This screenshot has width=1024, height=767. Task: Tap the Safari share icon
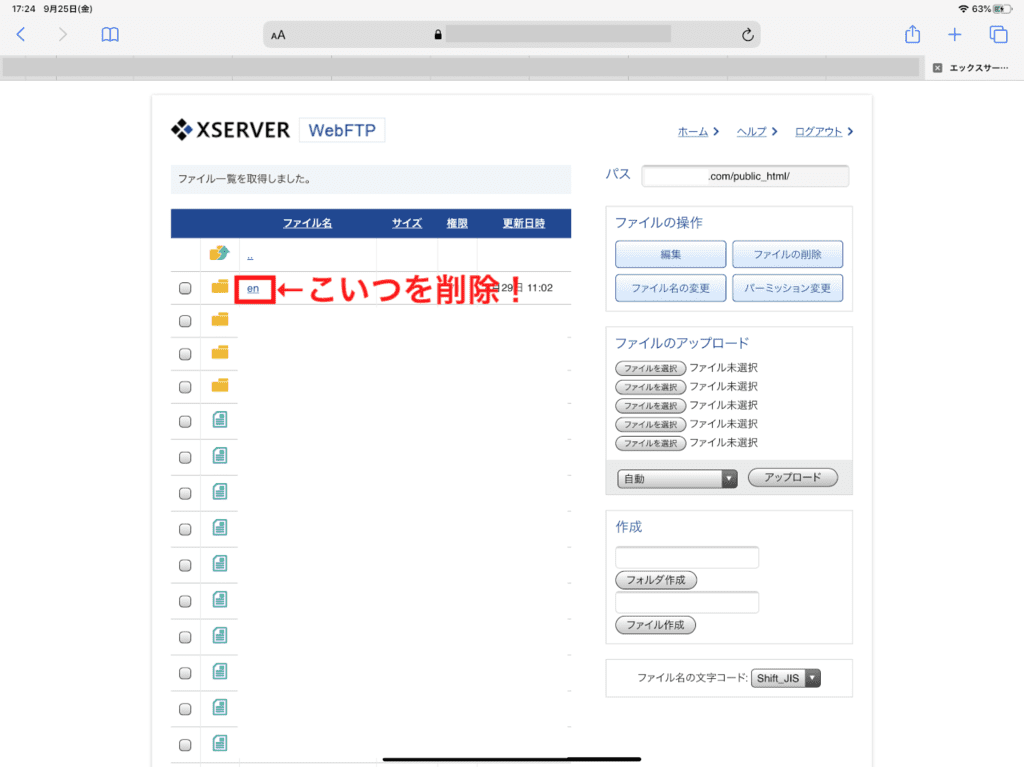pos(911,33)
